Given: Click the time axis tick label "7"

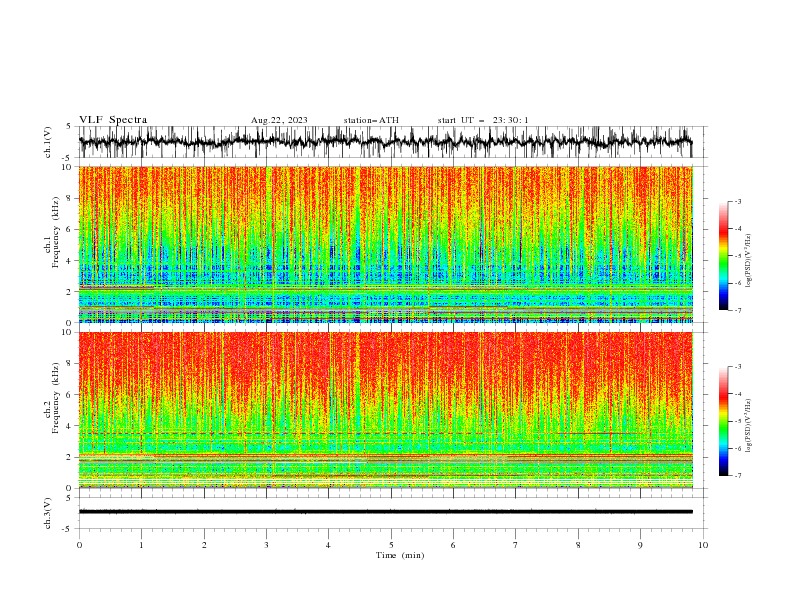Looking at the screenshot, I should pos(516,545).
